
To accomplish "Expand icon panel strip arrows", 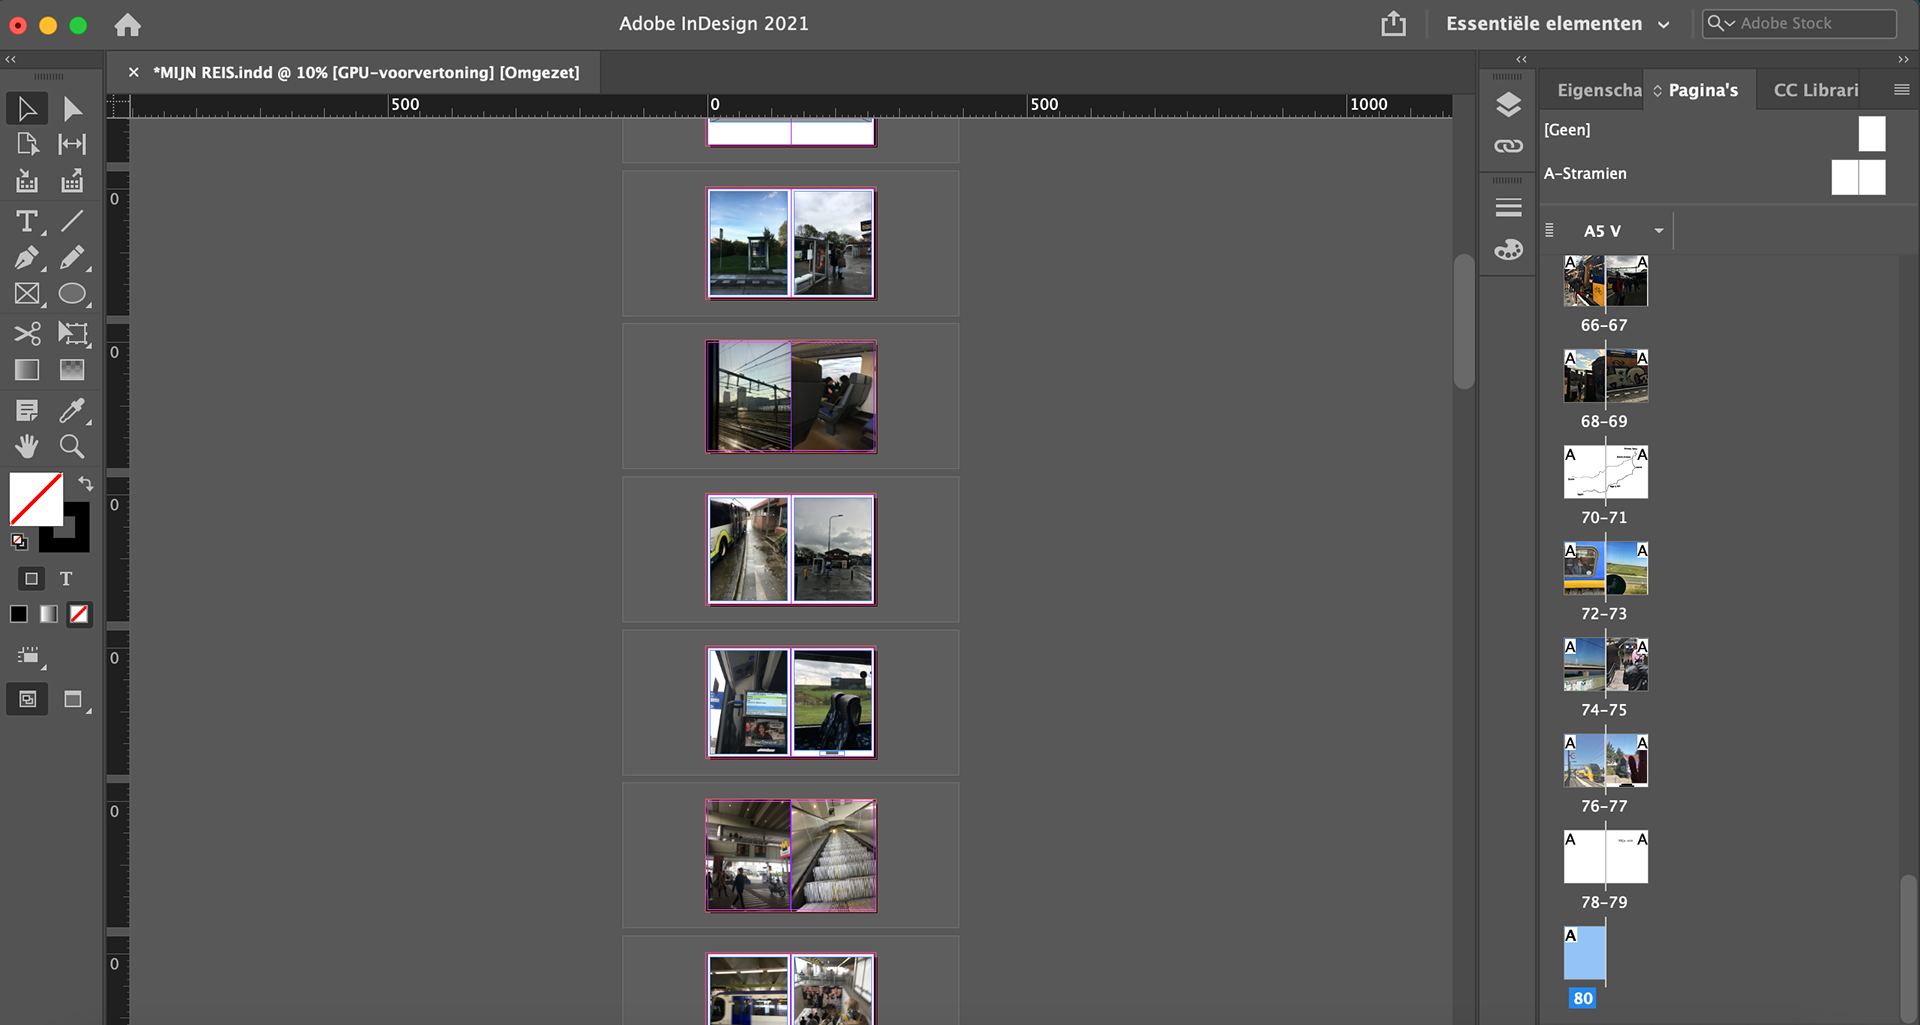I will [x=1521, y=60].
